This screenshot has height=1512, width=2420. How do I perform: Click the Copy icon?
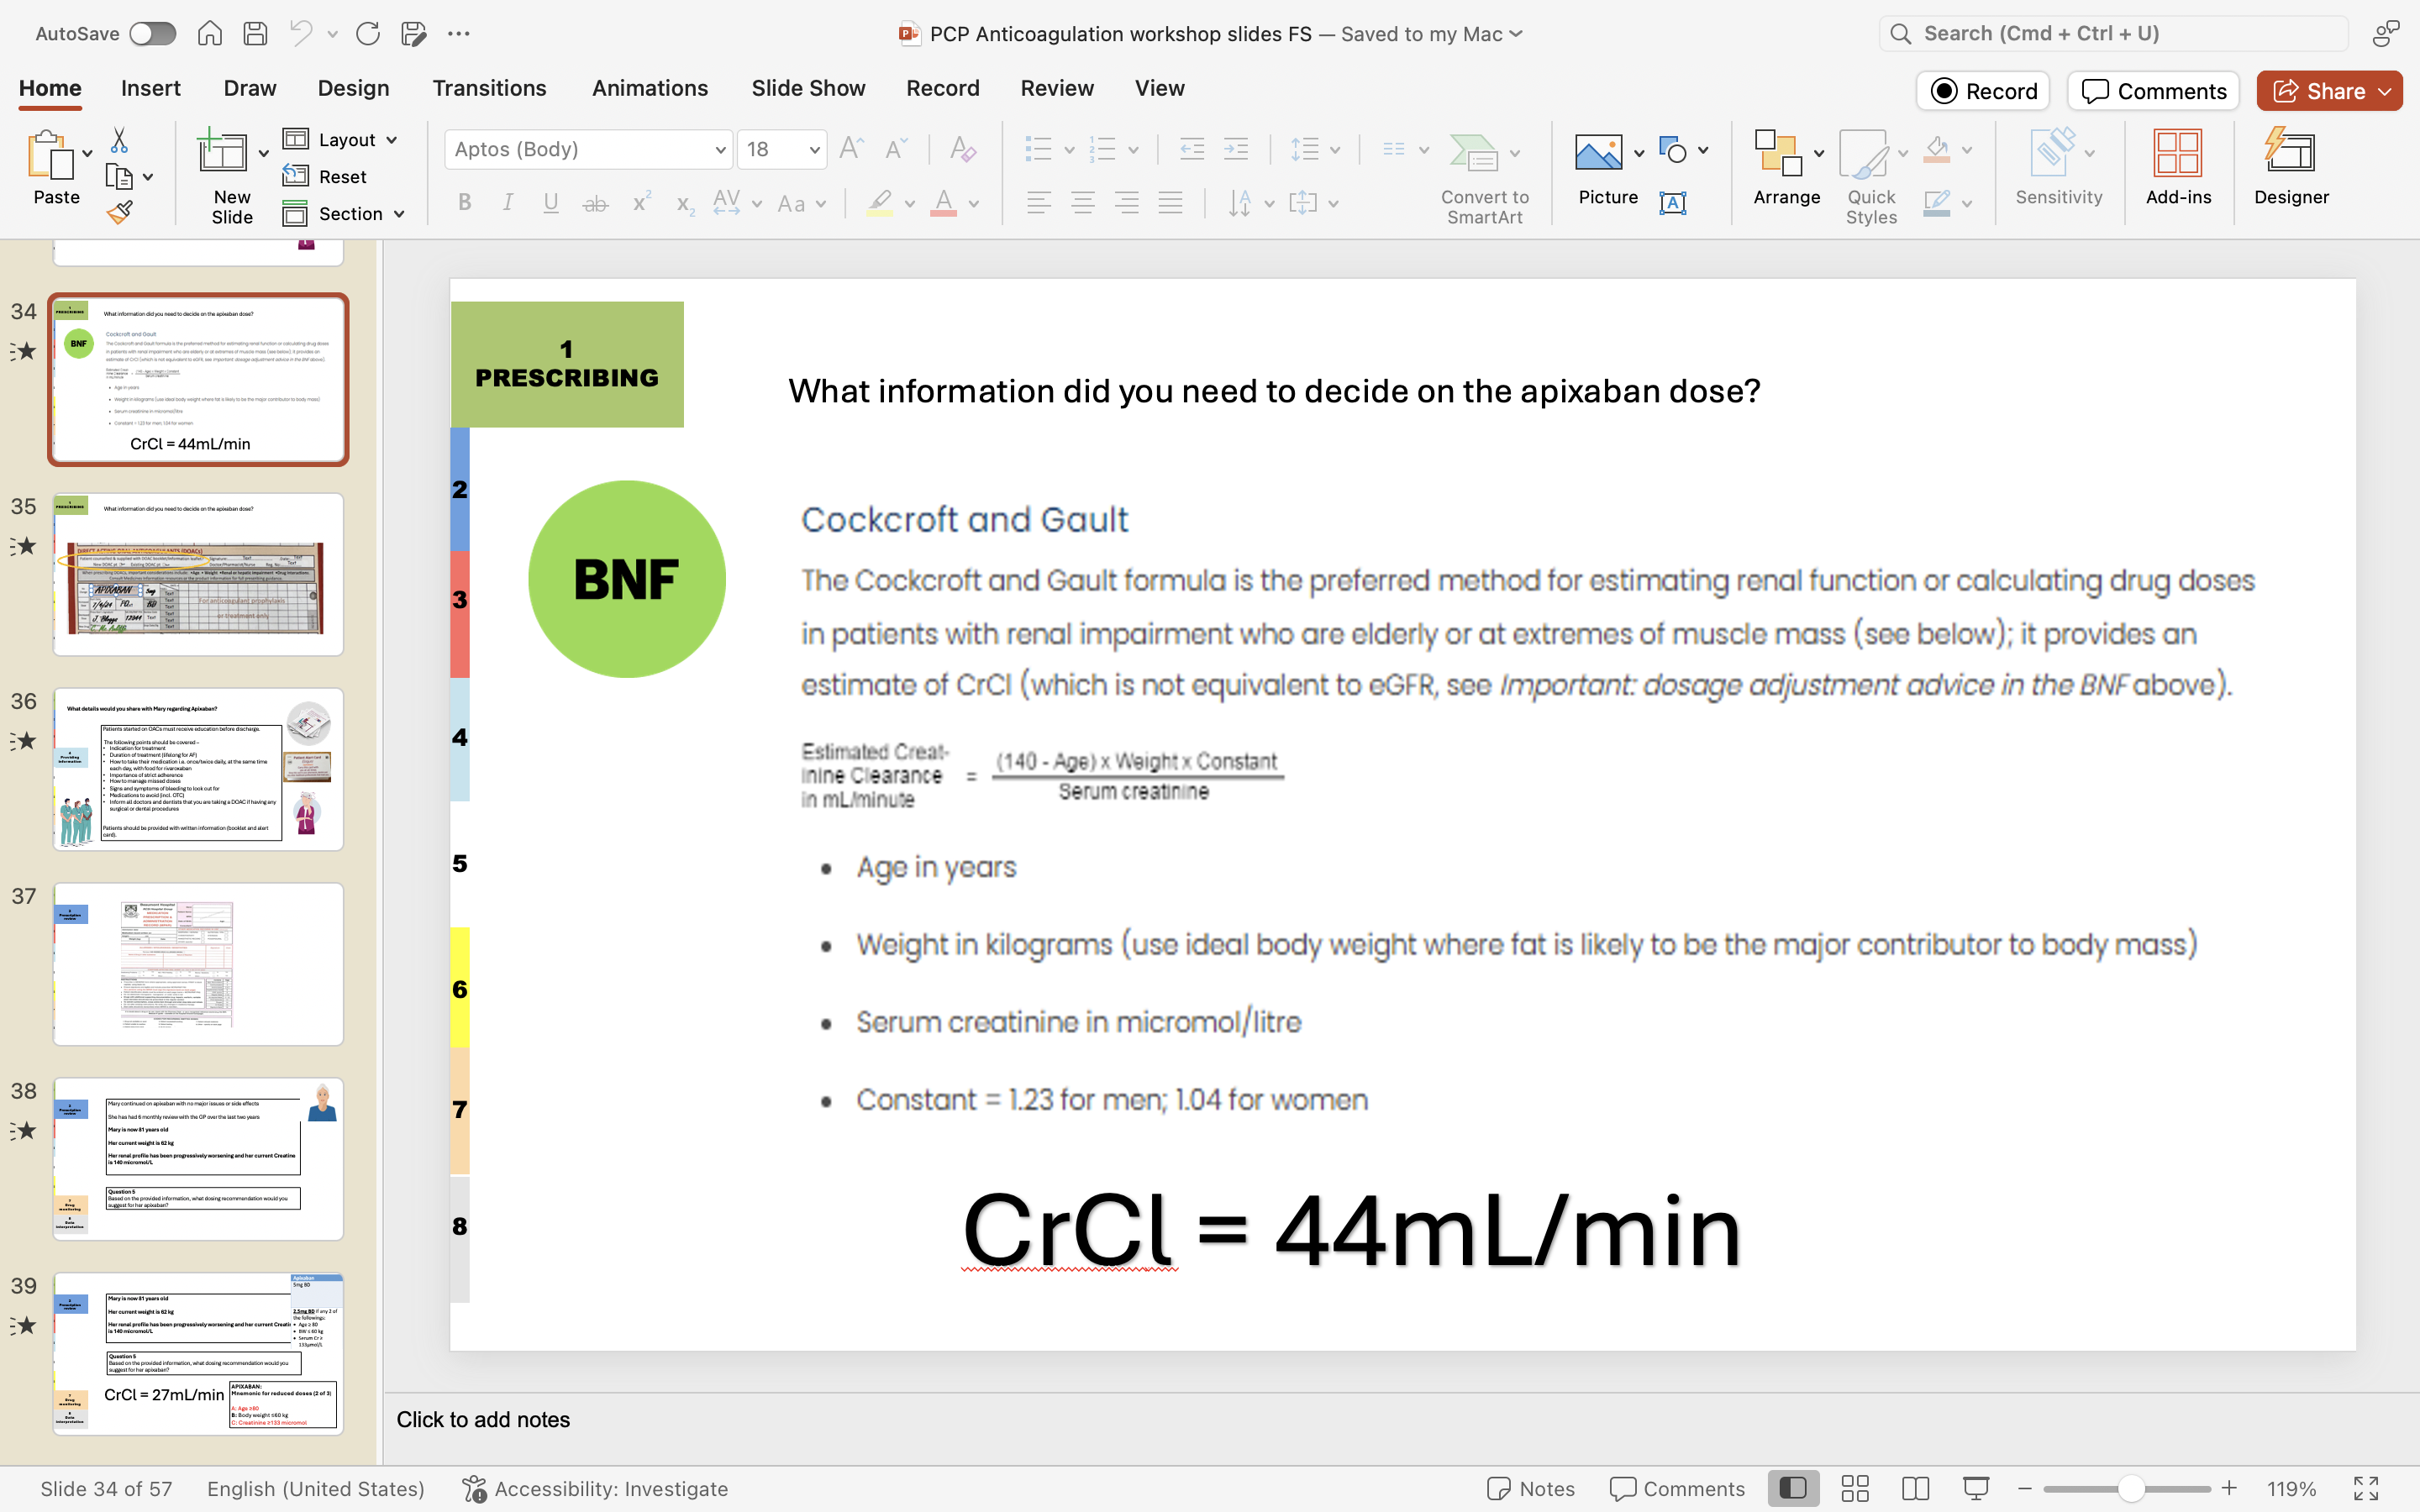(119, 177)
